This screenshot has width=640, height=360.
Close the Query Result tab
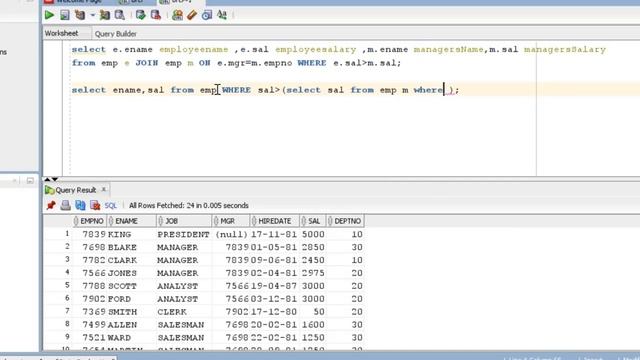pyautogui.click(x=104, y=189)
